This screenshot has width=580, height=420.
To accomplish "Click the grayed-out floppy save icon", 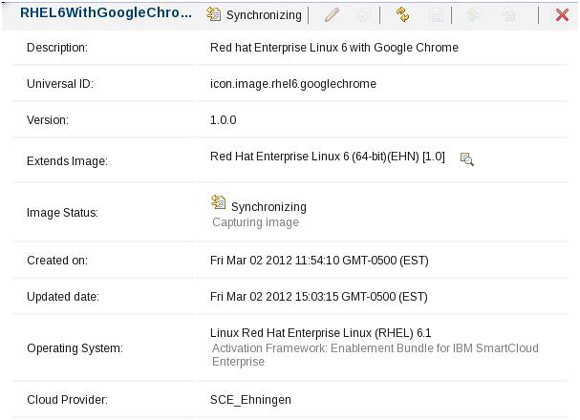I will coord(435,15).
